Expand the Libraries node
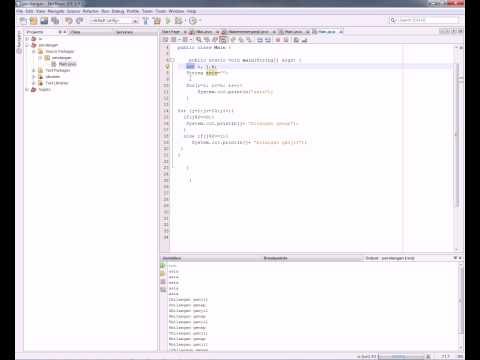This screenshot has height=360, width=480. tap(34, 77)
